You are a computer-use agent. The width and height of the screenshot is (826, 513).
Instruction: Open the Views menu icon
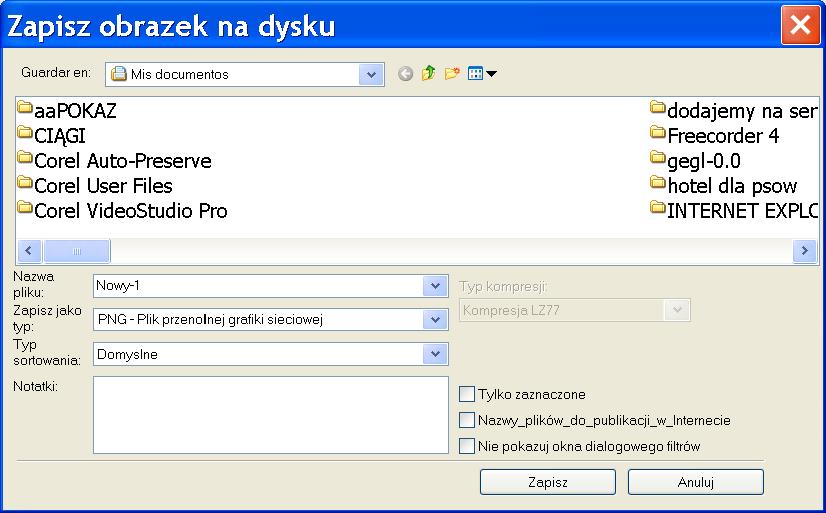coord(481,74)
